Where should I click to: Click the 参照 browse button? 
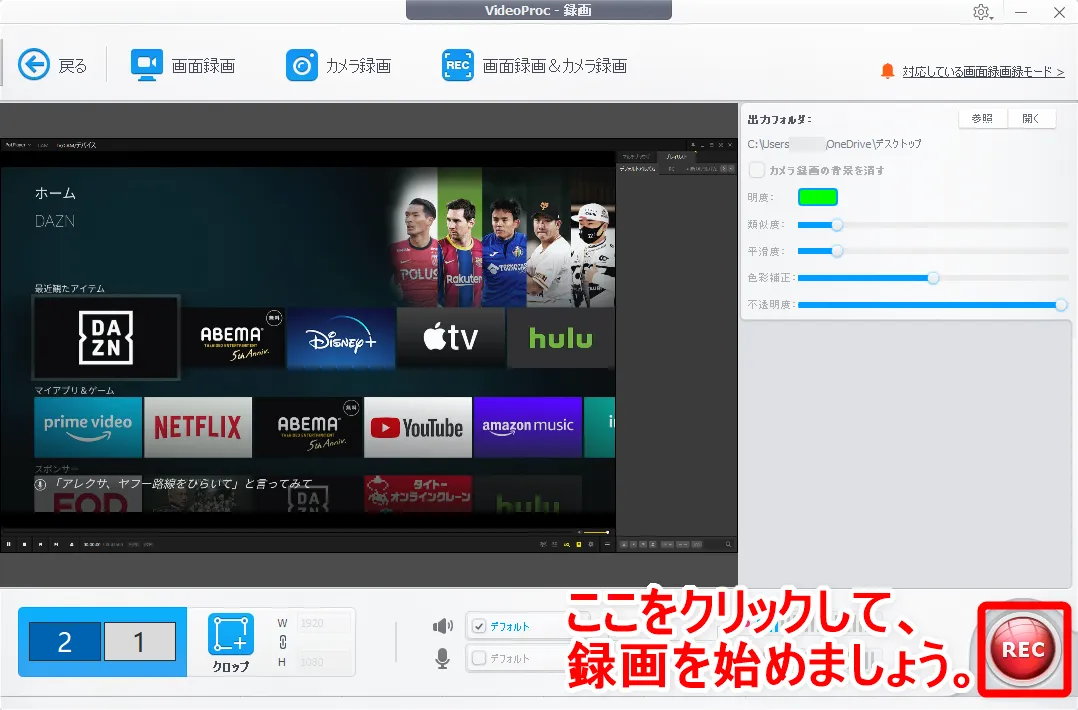click(982, 118)
